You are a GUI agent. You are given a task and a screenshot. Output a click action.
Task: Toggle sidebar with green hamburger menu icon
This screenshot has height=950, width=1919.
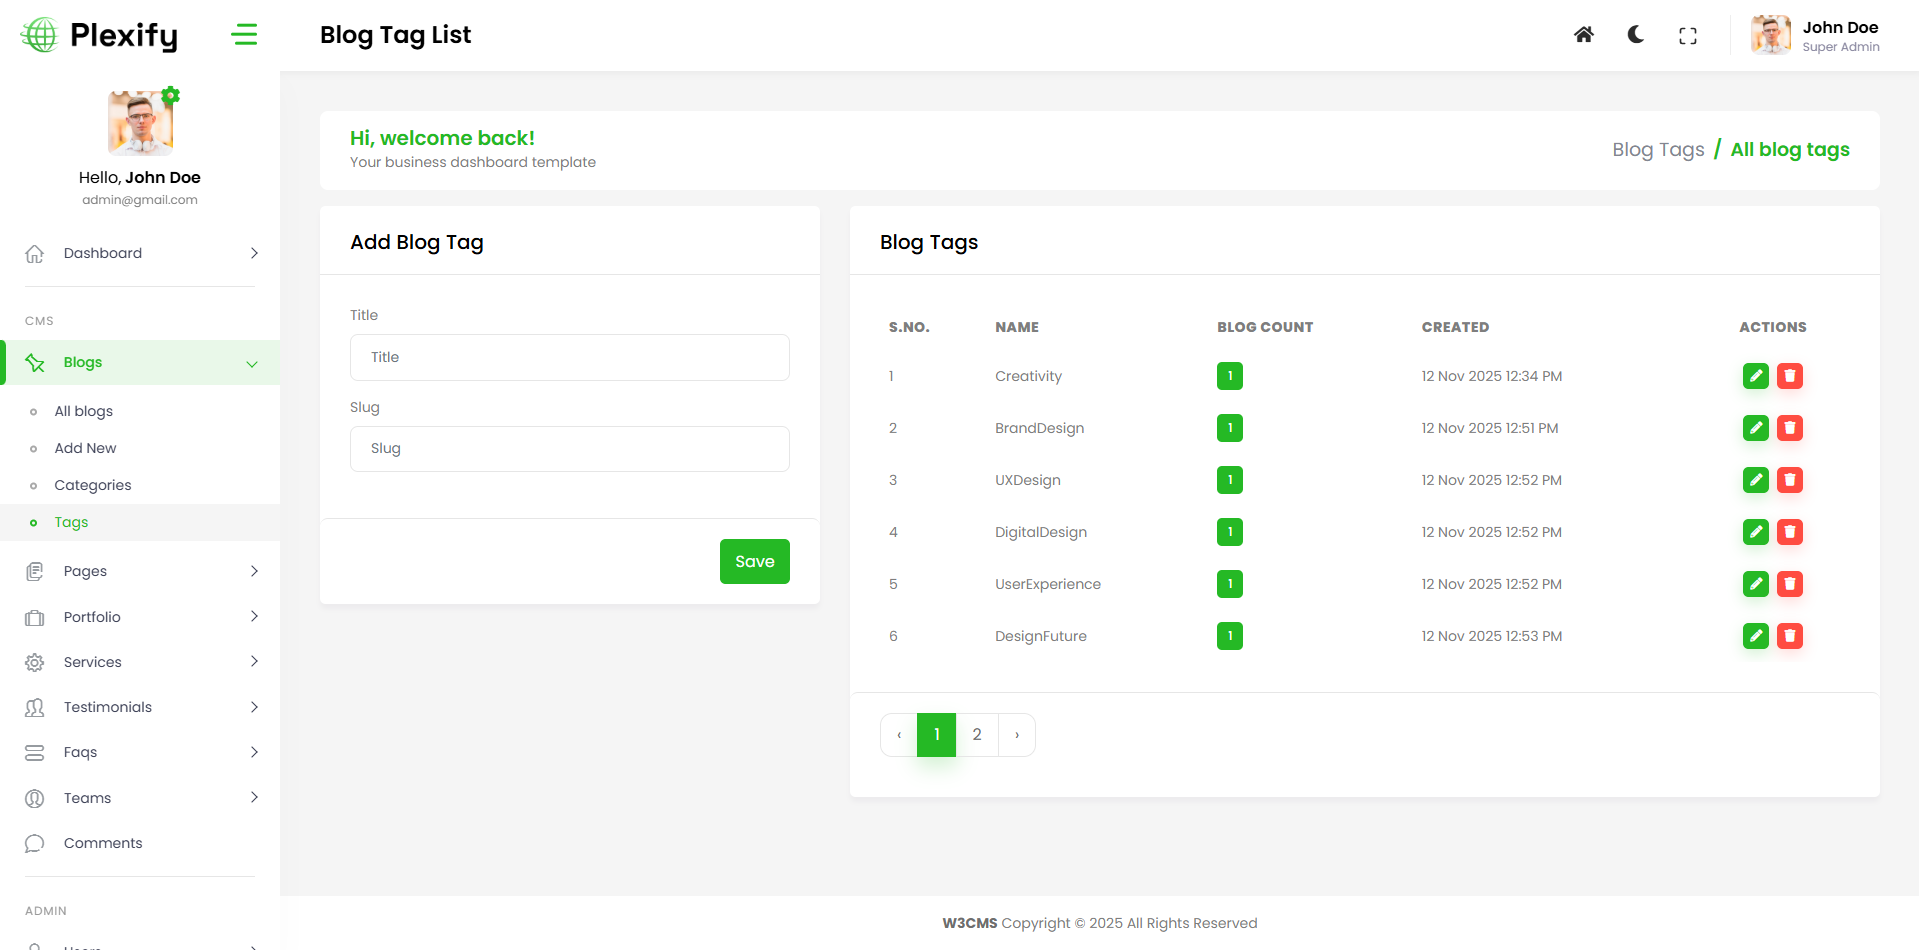pos(244,35)
